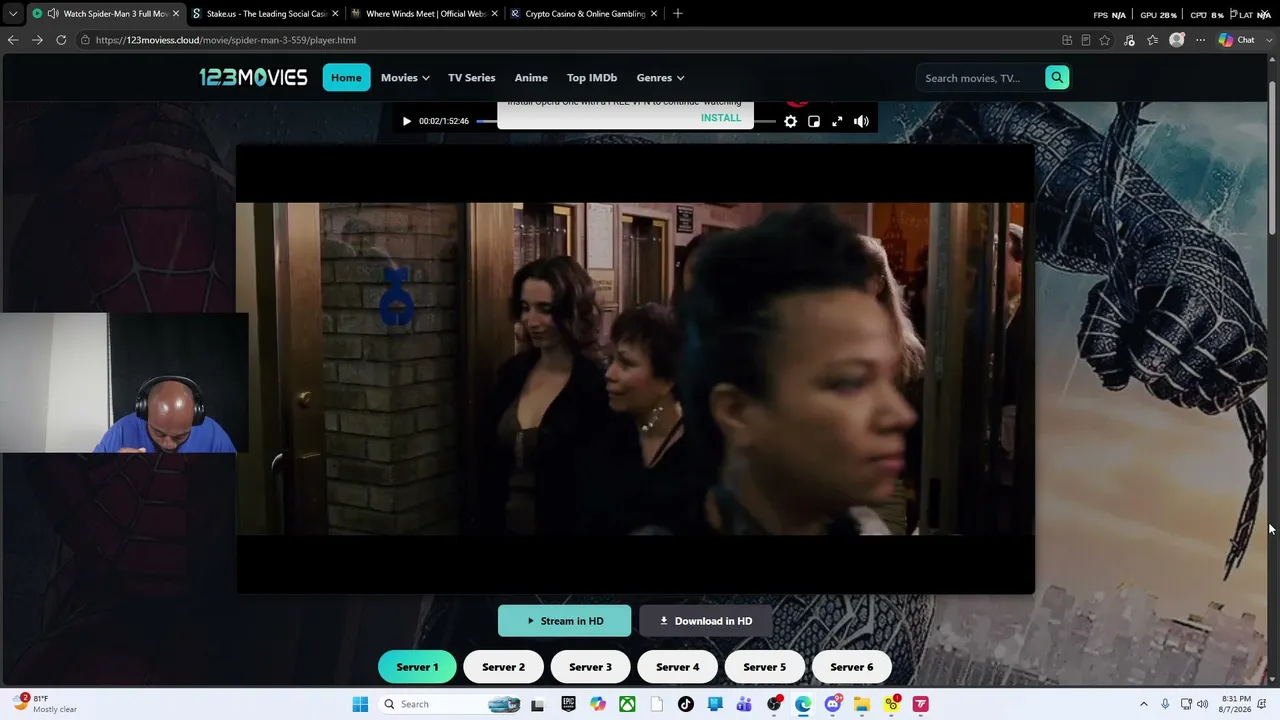Open TikTok from the taskbar
Viewport: 1280px width, 720px height.
[x=686, y=704]
